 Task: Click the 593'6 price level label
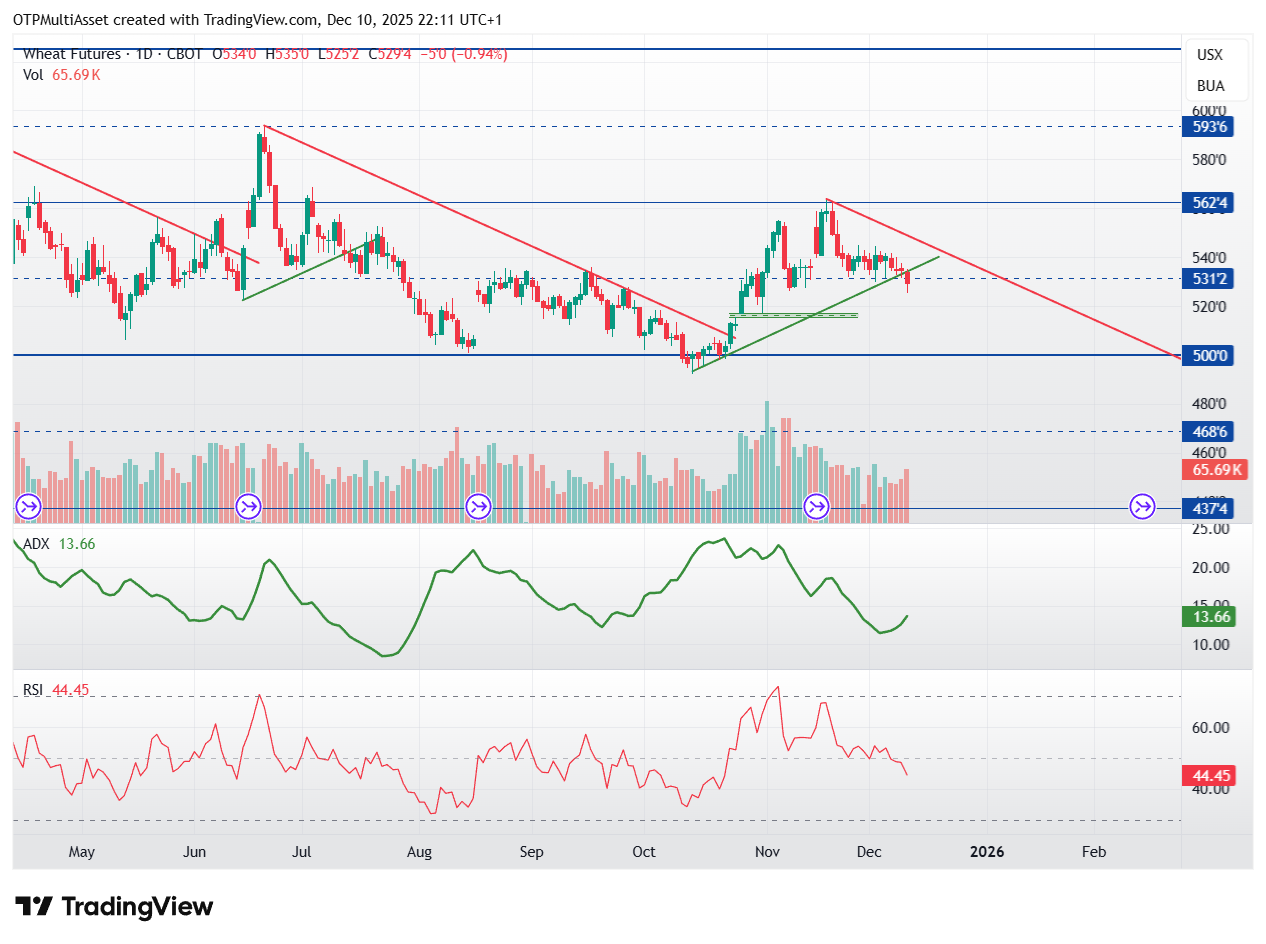pos(1208,127)
